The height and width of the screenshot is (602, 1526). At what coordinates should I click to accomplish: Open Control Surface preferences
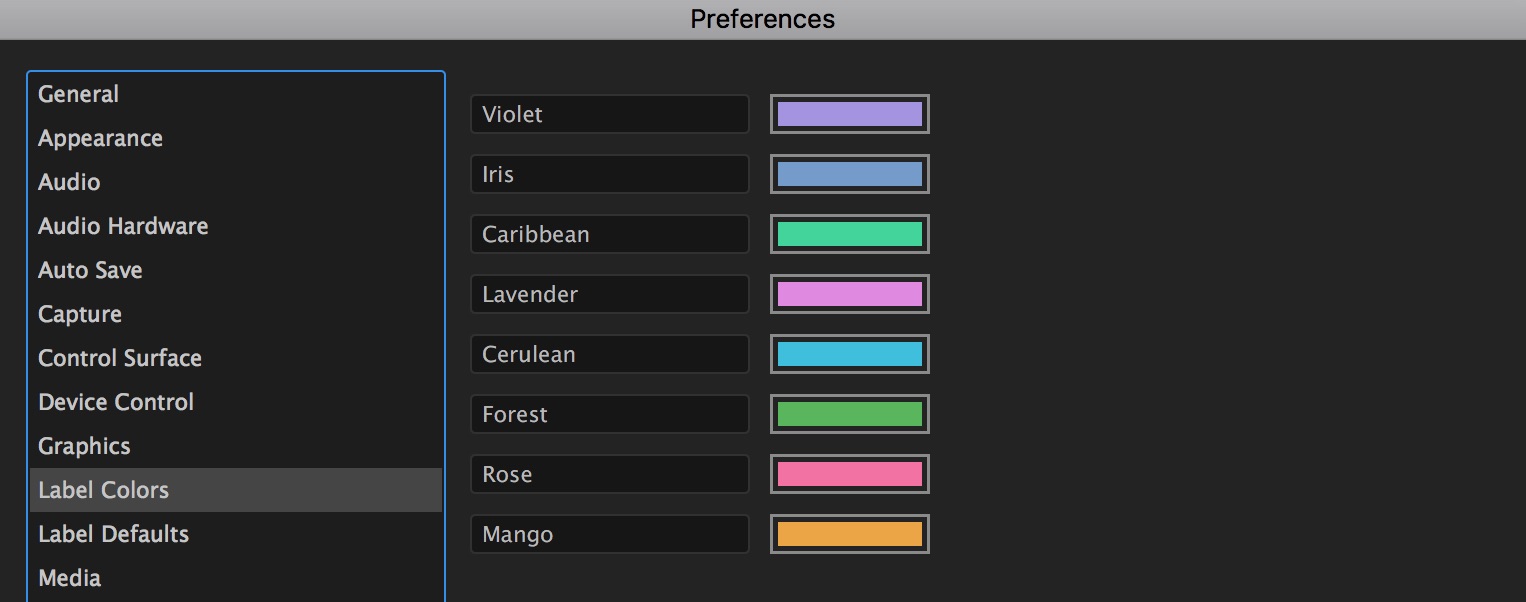[x=236, y=358]
